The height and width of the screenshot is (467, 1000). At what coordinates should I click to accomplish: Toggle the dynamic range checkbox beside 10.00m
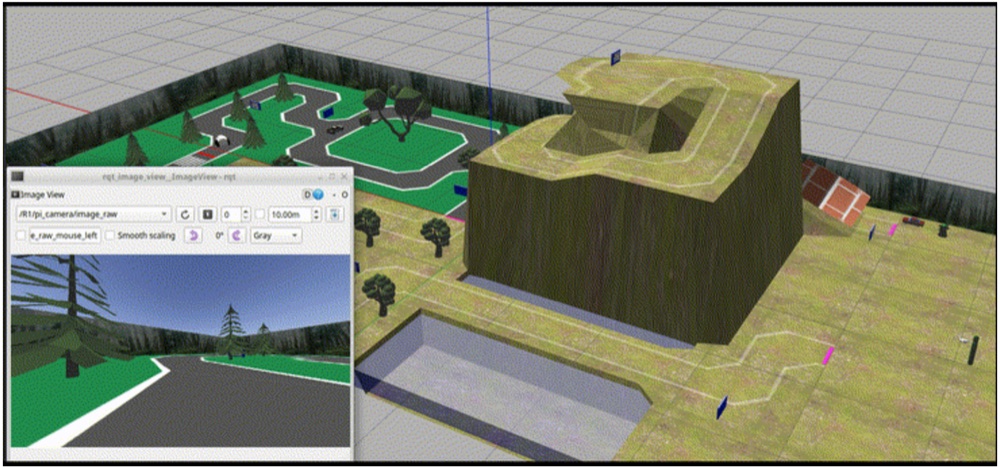tap(261, 214)
